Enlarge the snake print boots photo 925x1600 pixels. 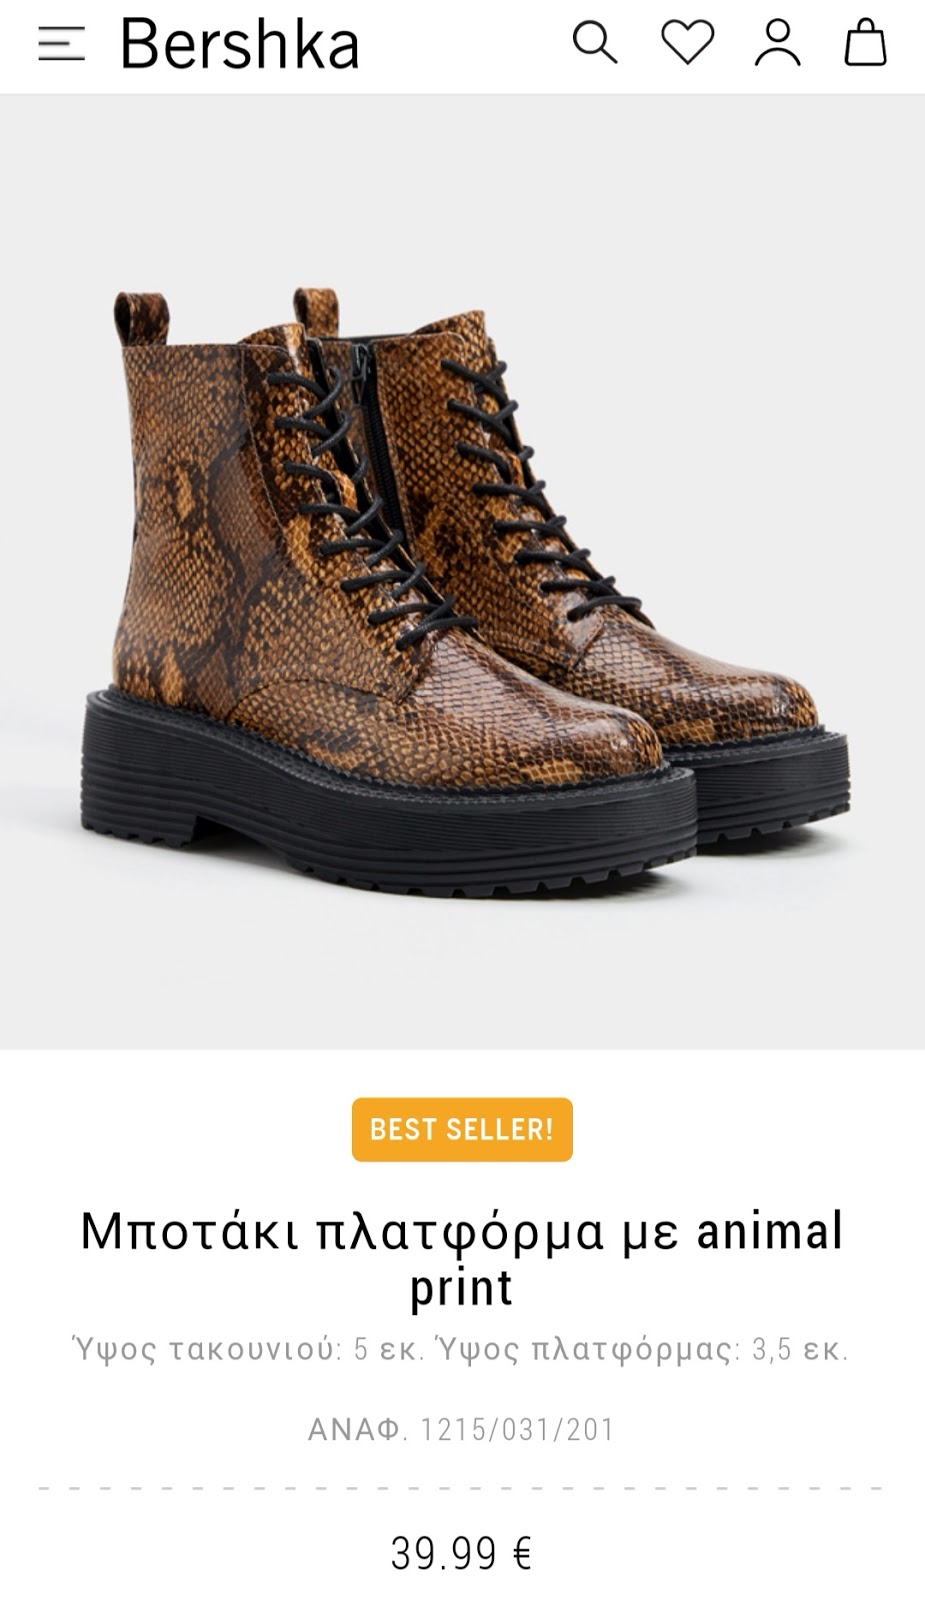462,572
